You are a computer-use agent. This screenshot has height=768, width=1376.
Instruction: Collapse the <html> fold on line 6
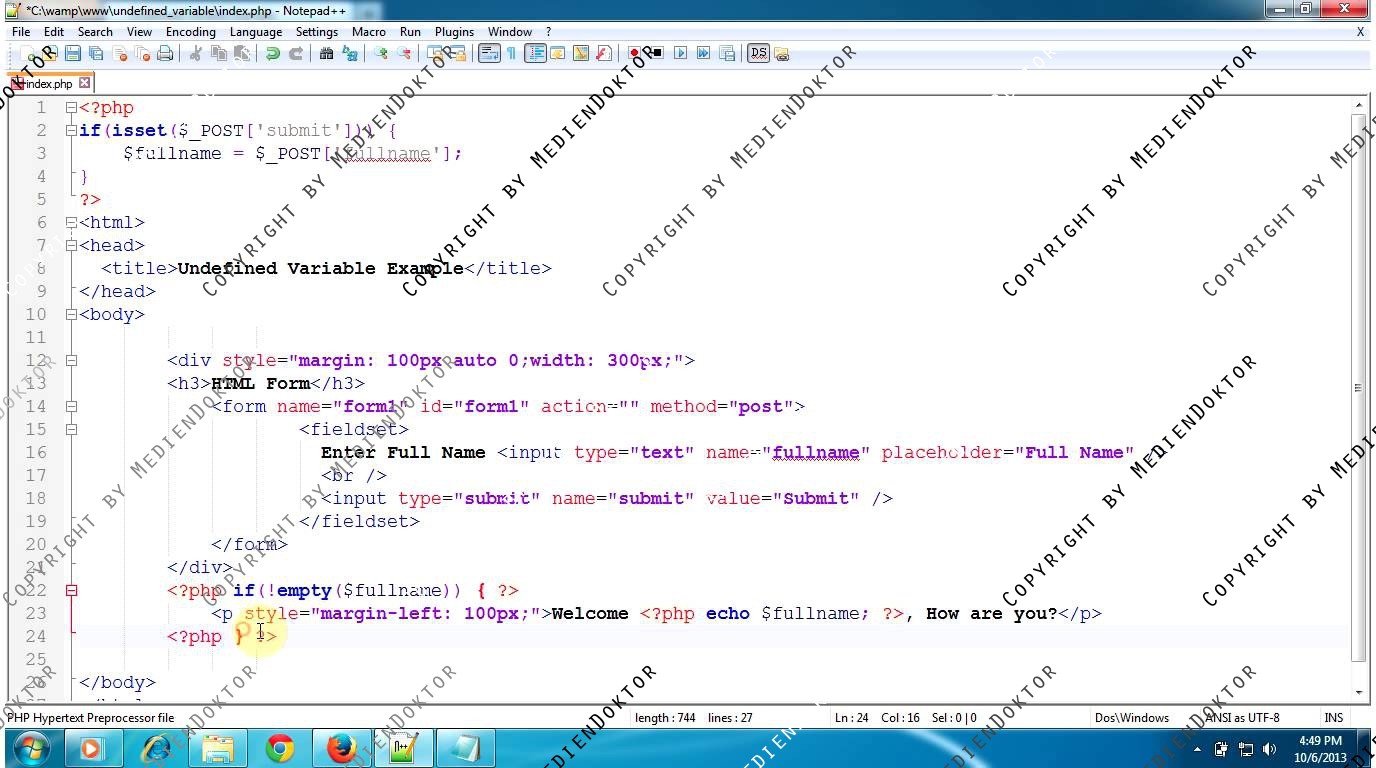(71, 222)
